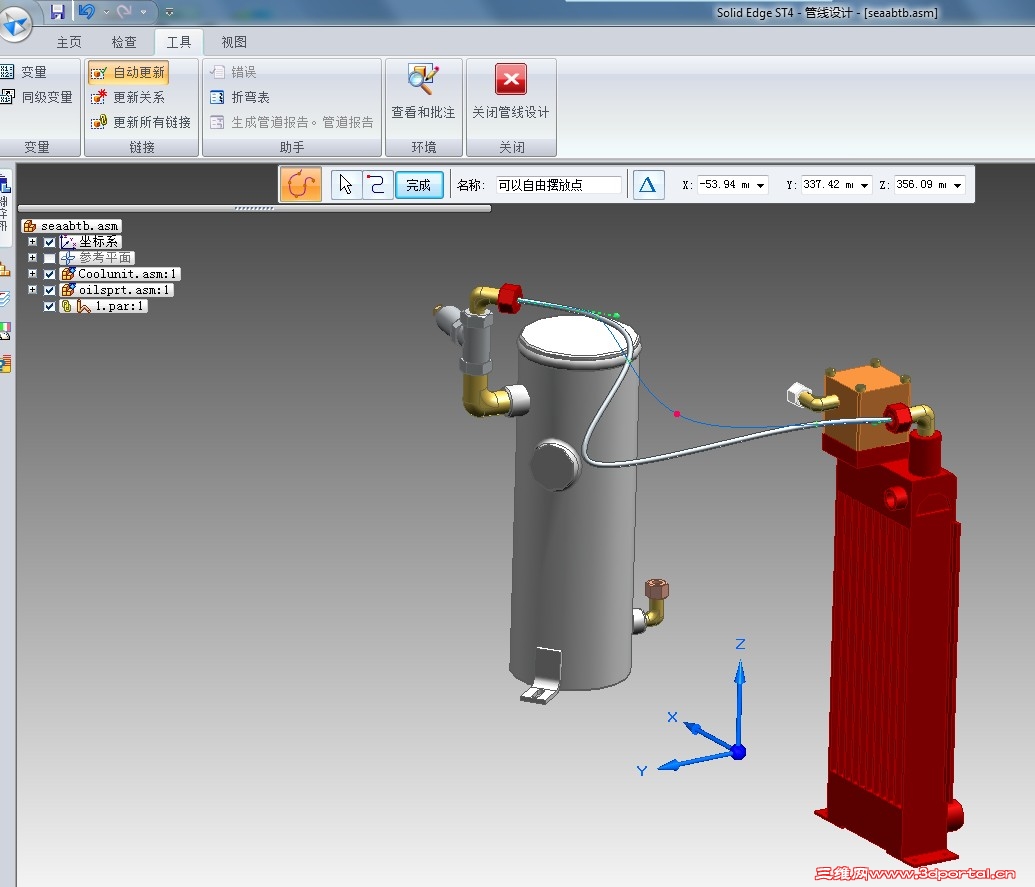
Task: Choose the select arrow cursor tool
Action: tap(346, 184)
